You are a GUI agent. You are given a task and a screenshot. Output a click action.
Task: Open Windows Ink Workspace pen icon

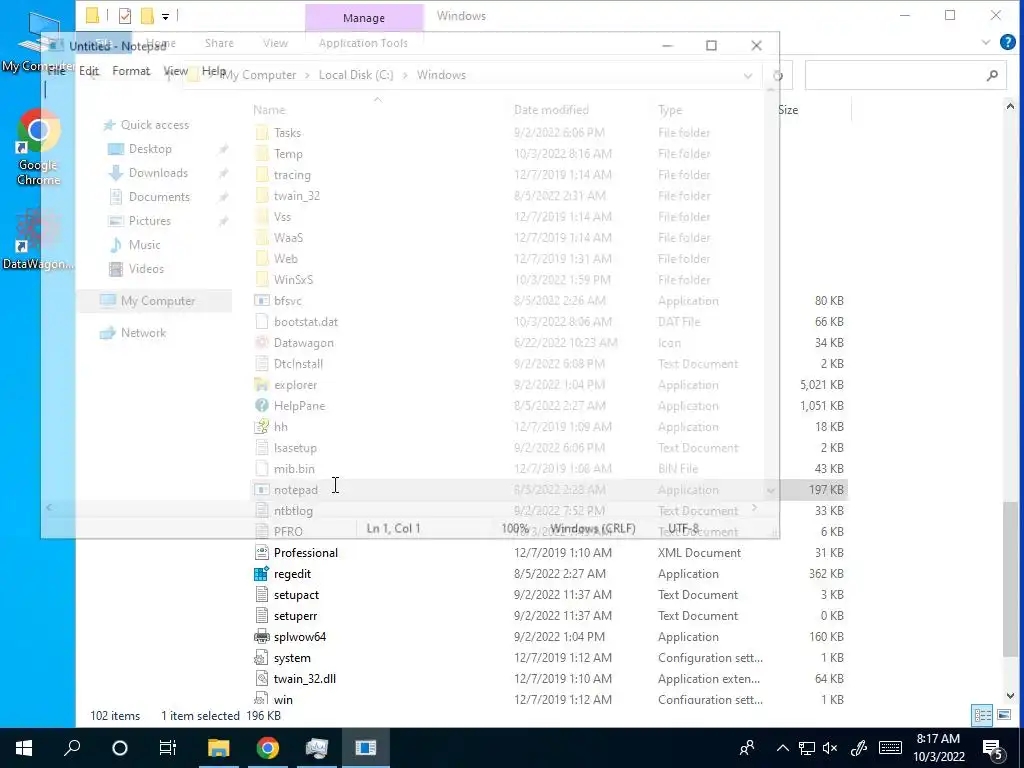pos(859,748)
